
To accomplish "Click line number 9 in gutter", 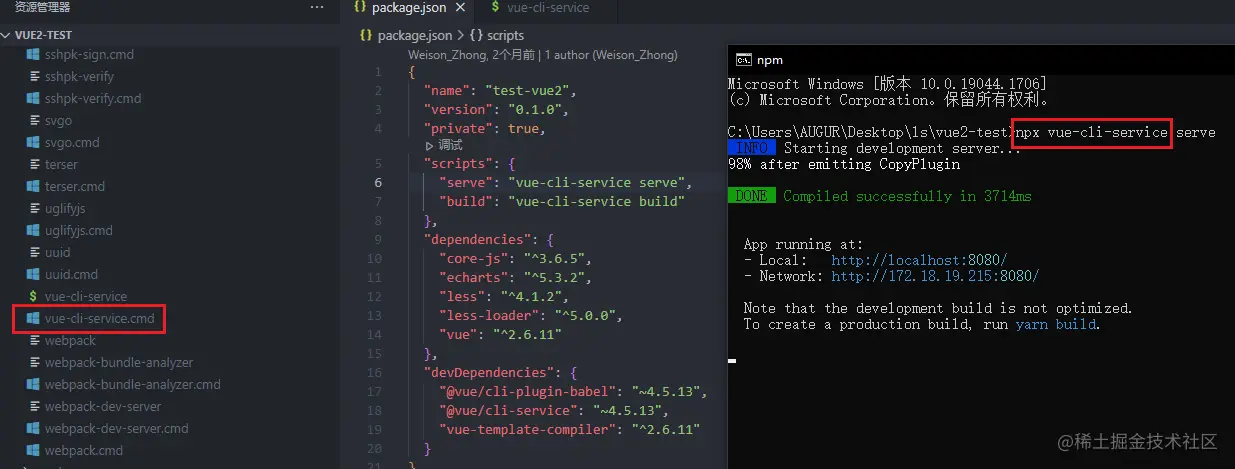I will 377,239.
